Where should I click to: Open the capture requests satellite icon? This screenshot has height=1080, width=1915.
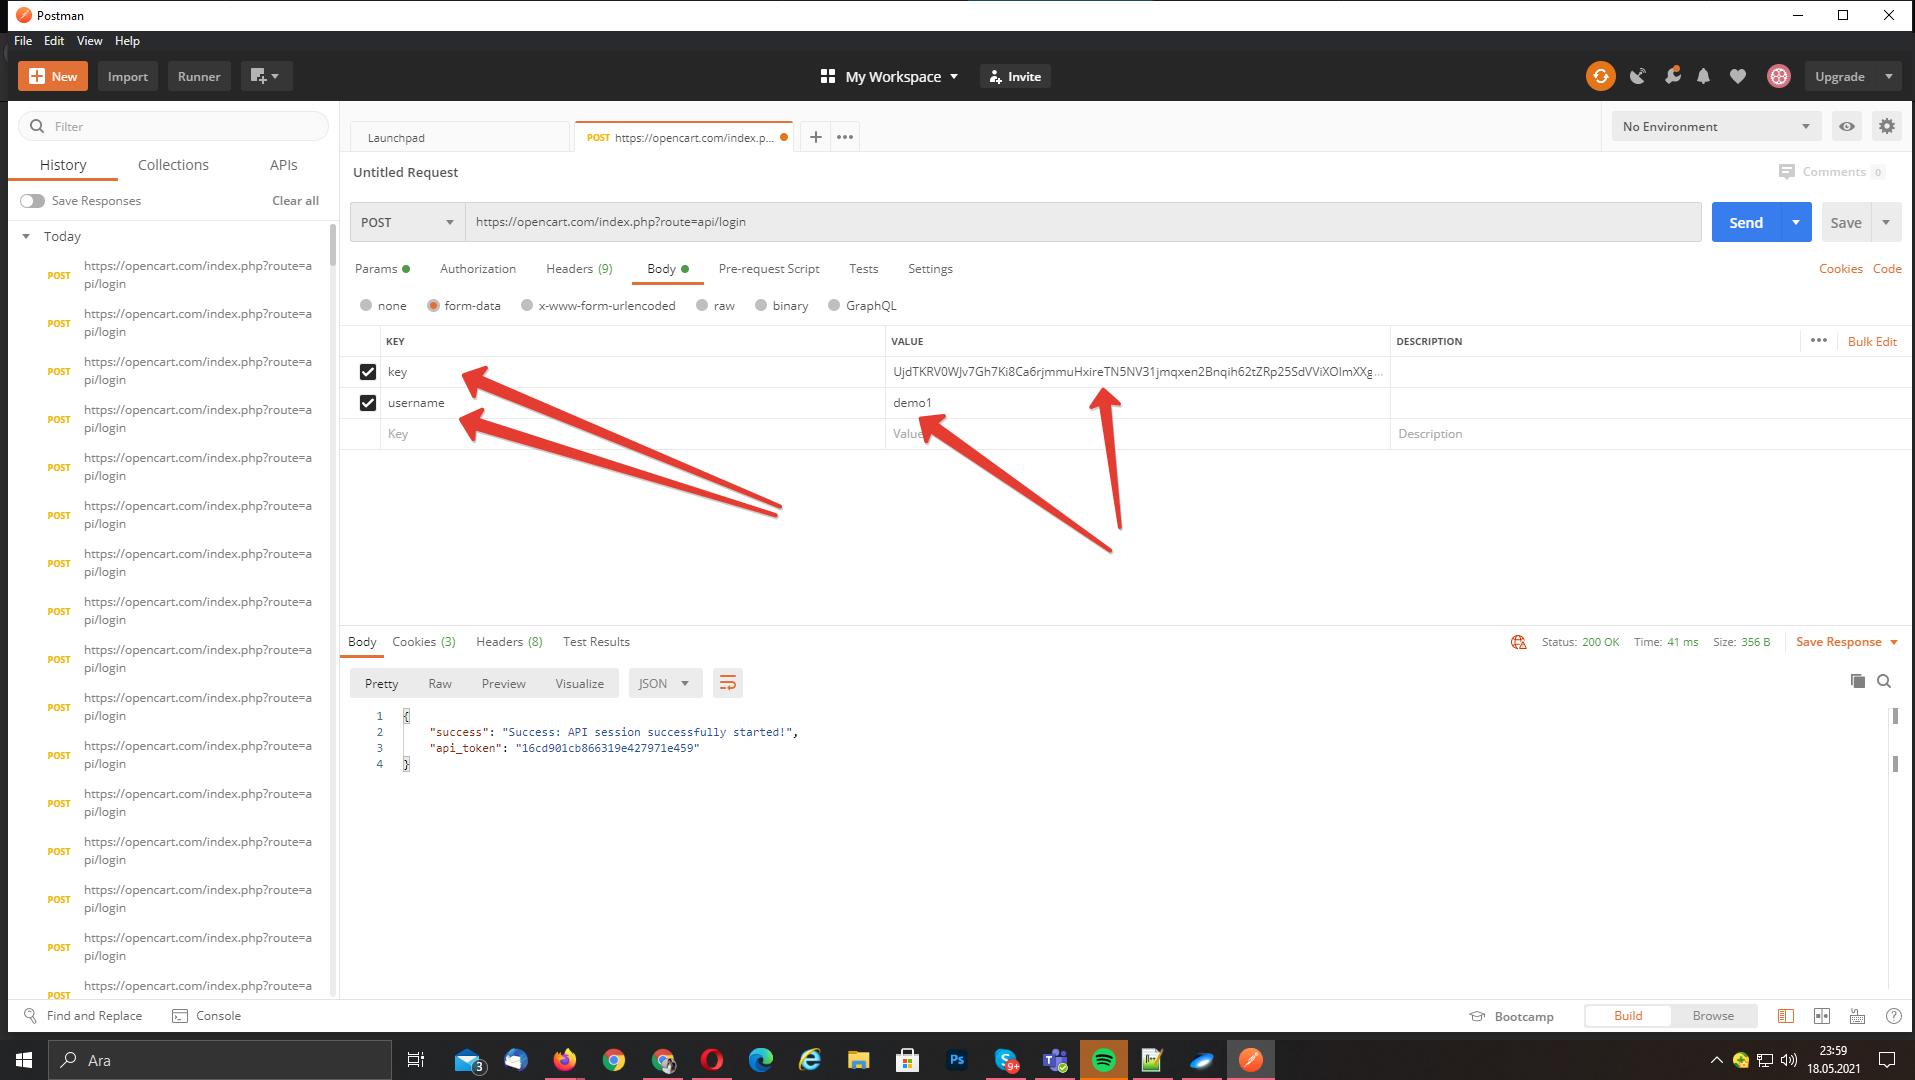click(x=1638, y=76)
